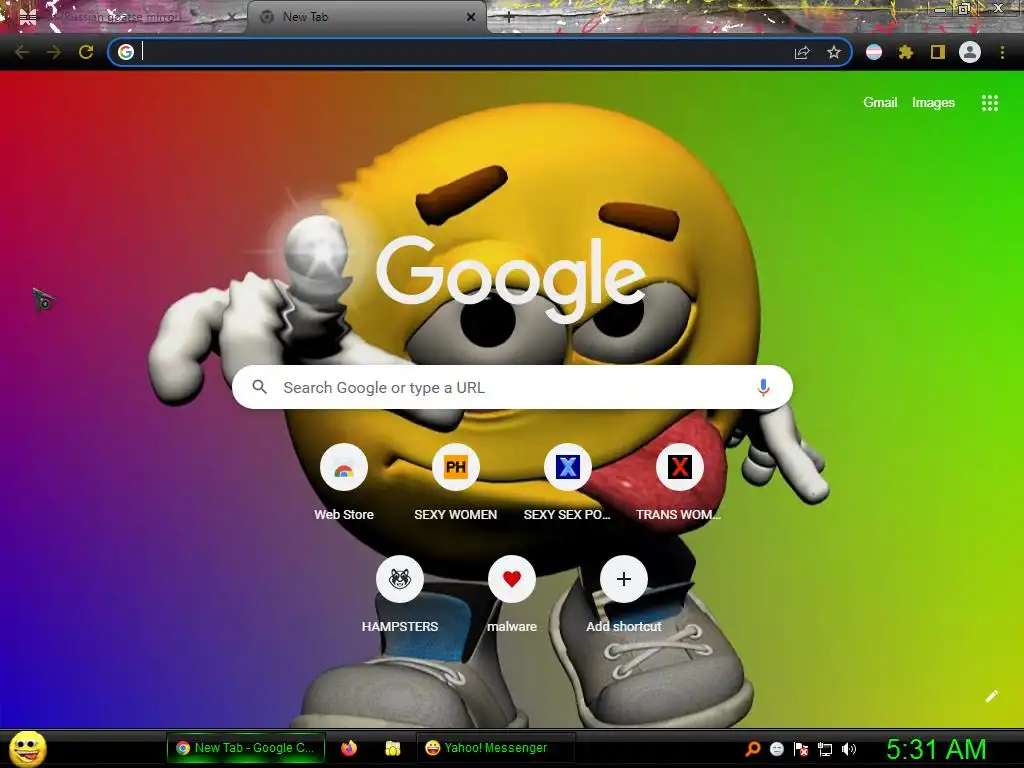Open the folder icon in taskbar
1024x768 pixels.
click(x=392, y=748)
